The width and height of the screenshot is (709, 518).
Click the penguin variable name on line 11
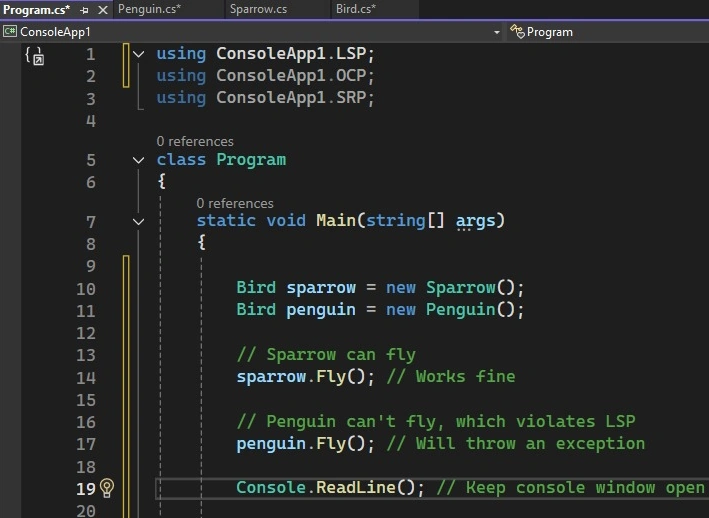pyautogui.click(x=321, y=310)
